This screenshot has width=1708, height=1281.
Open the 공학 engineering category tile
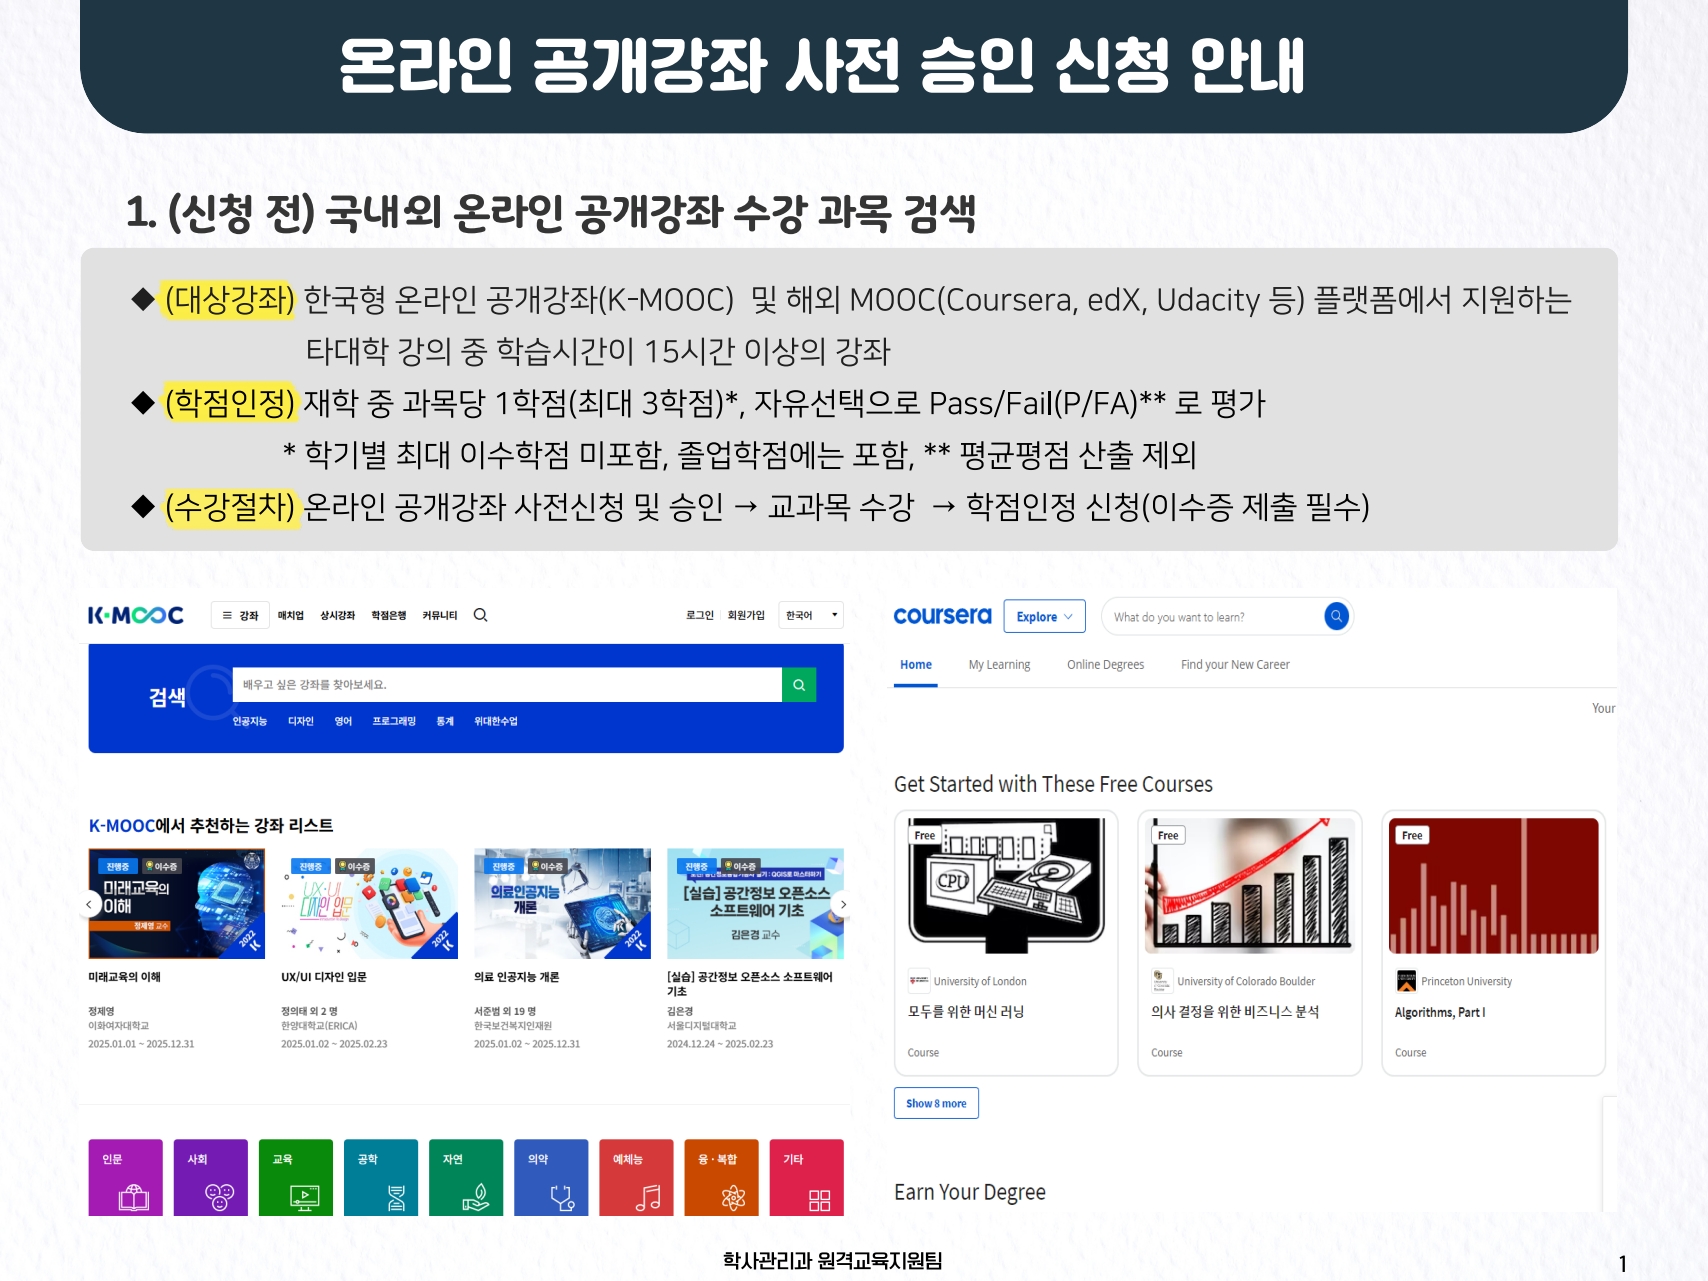click(x=381, y=1177)
